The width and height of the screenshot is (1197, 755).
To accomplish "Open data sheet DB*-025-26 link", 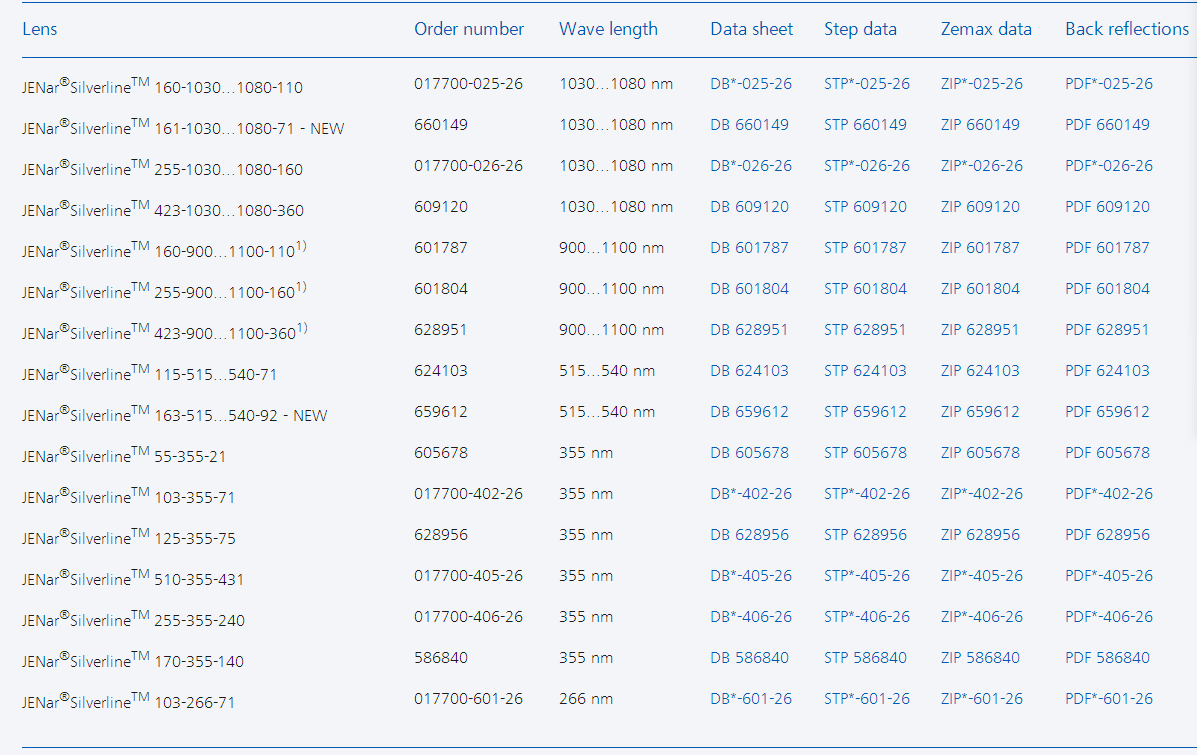I will tap(750, 84).
